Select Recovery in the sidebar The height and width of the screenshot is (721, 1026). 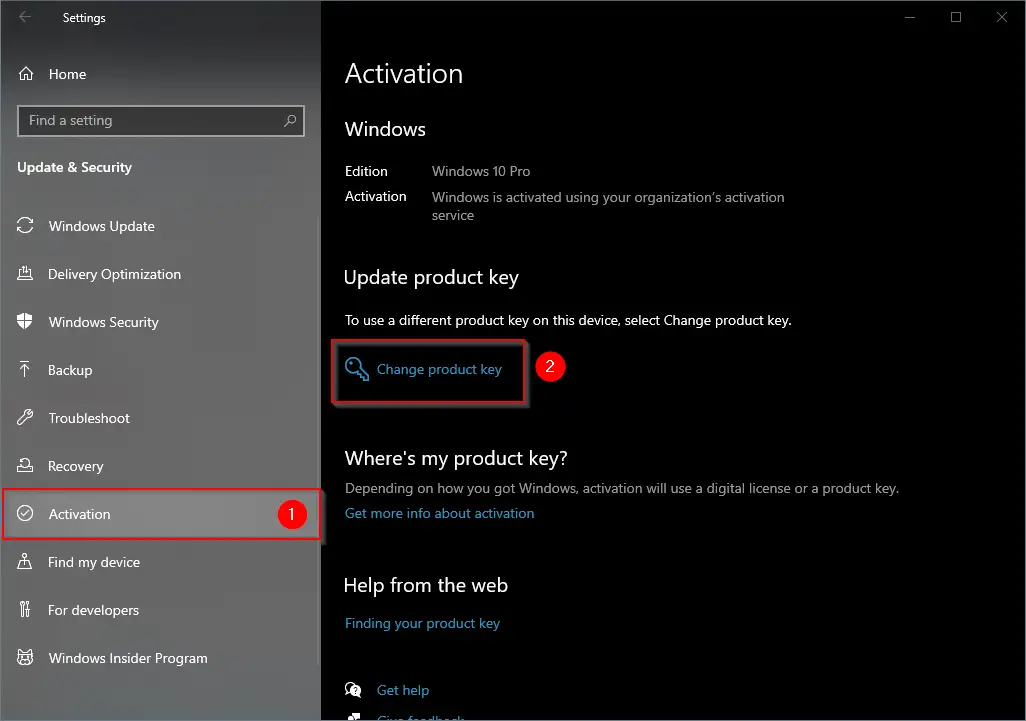point(160,466)
